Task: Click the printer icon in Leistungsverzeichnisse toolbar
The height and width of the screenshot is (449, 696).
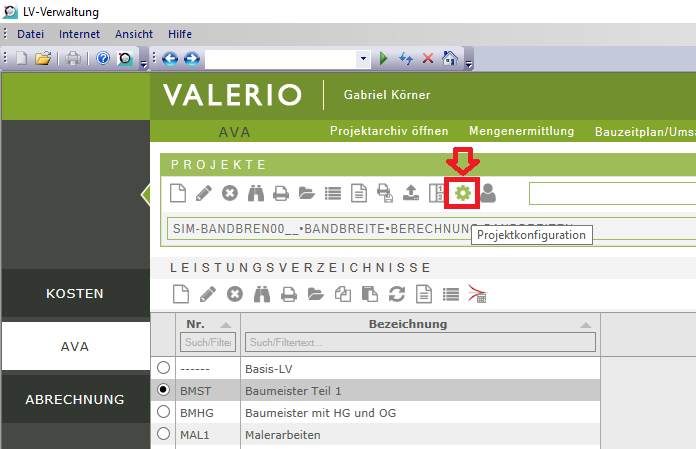Action: [x=289, y=294]
